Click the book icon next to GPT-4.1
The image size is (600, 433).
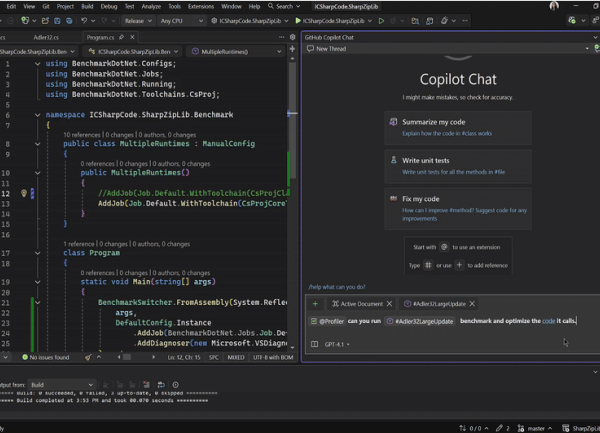click(x=315, y=344)
